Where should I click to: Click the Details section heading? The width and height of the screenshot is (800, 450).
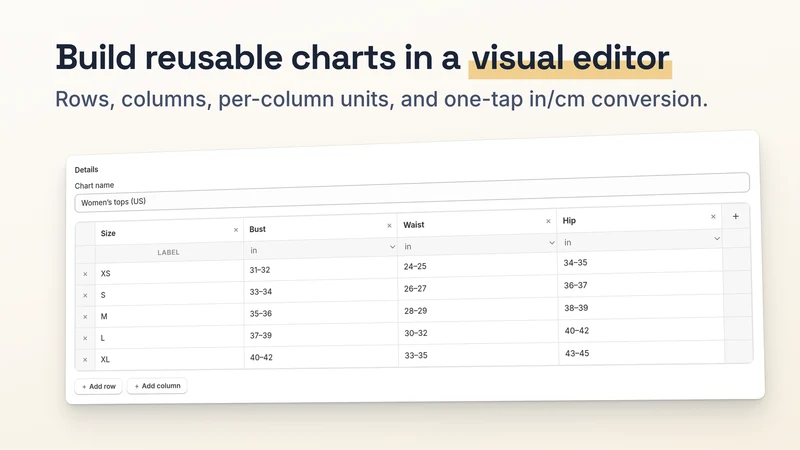coord(86,169)
